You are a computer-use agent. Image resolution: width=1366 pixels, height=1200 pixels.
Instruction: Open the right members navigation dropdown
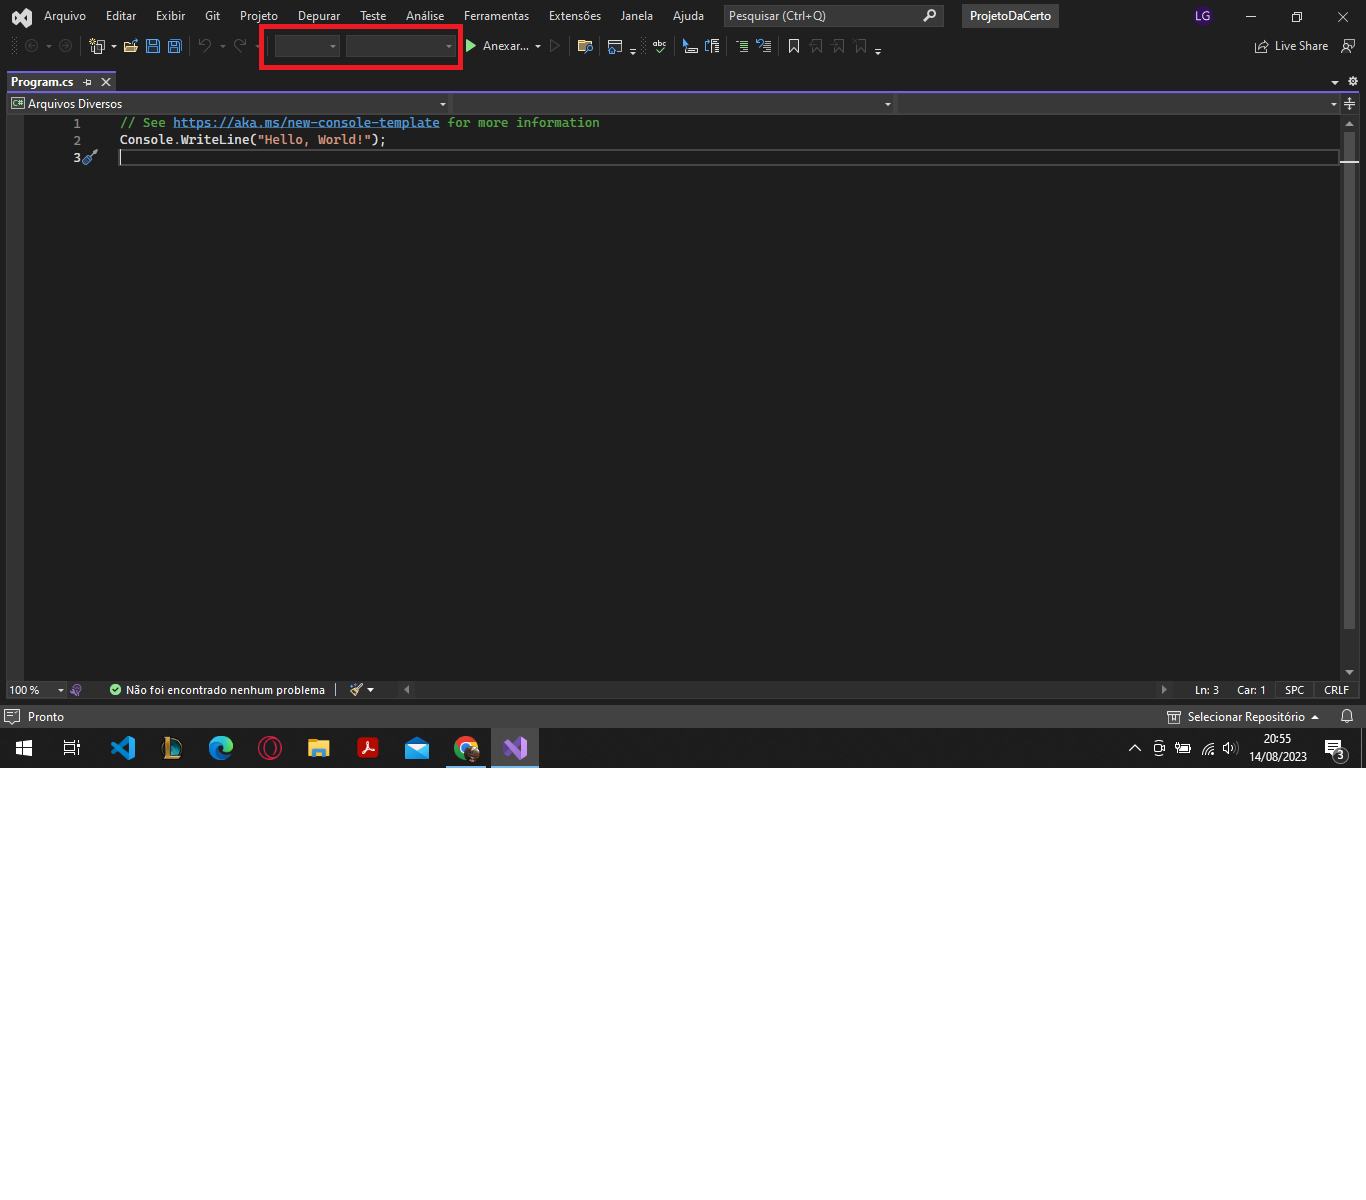pos(1118,104)
